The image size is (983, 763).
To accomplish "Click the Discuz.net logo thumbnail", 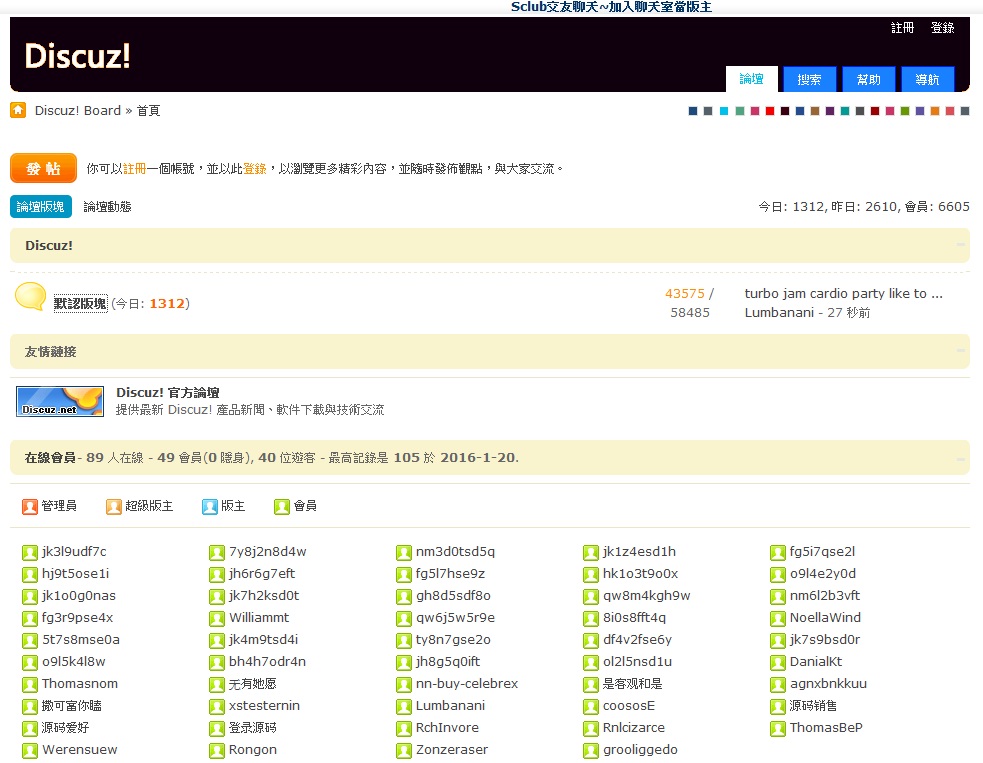I will pos(60,401).
